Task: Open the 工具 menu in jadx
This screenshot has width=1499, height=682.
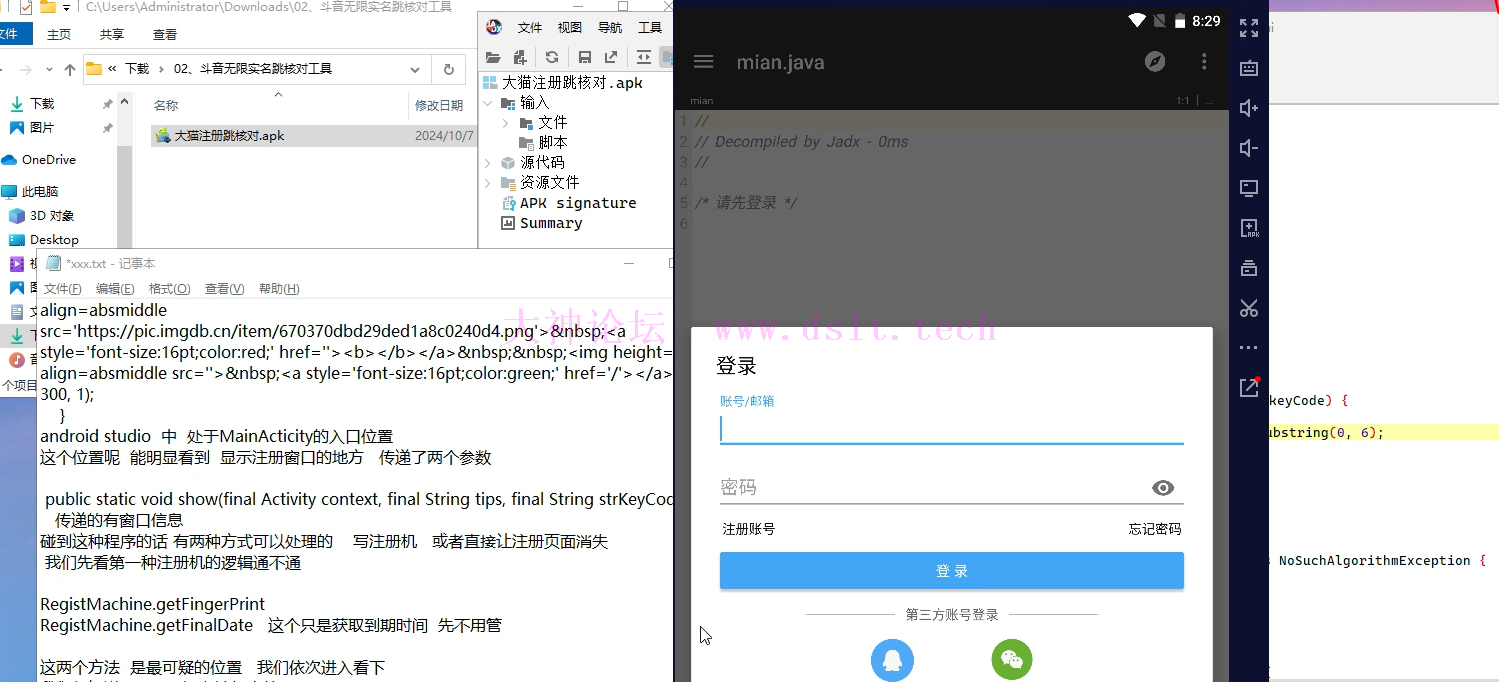Action: (650, 28)
